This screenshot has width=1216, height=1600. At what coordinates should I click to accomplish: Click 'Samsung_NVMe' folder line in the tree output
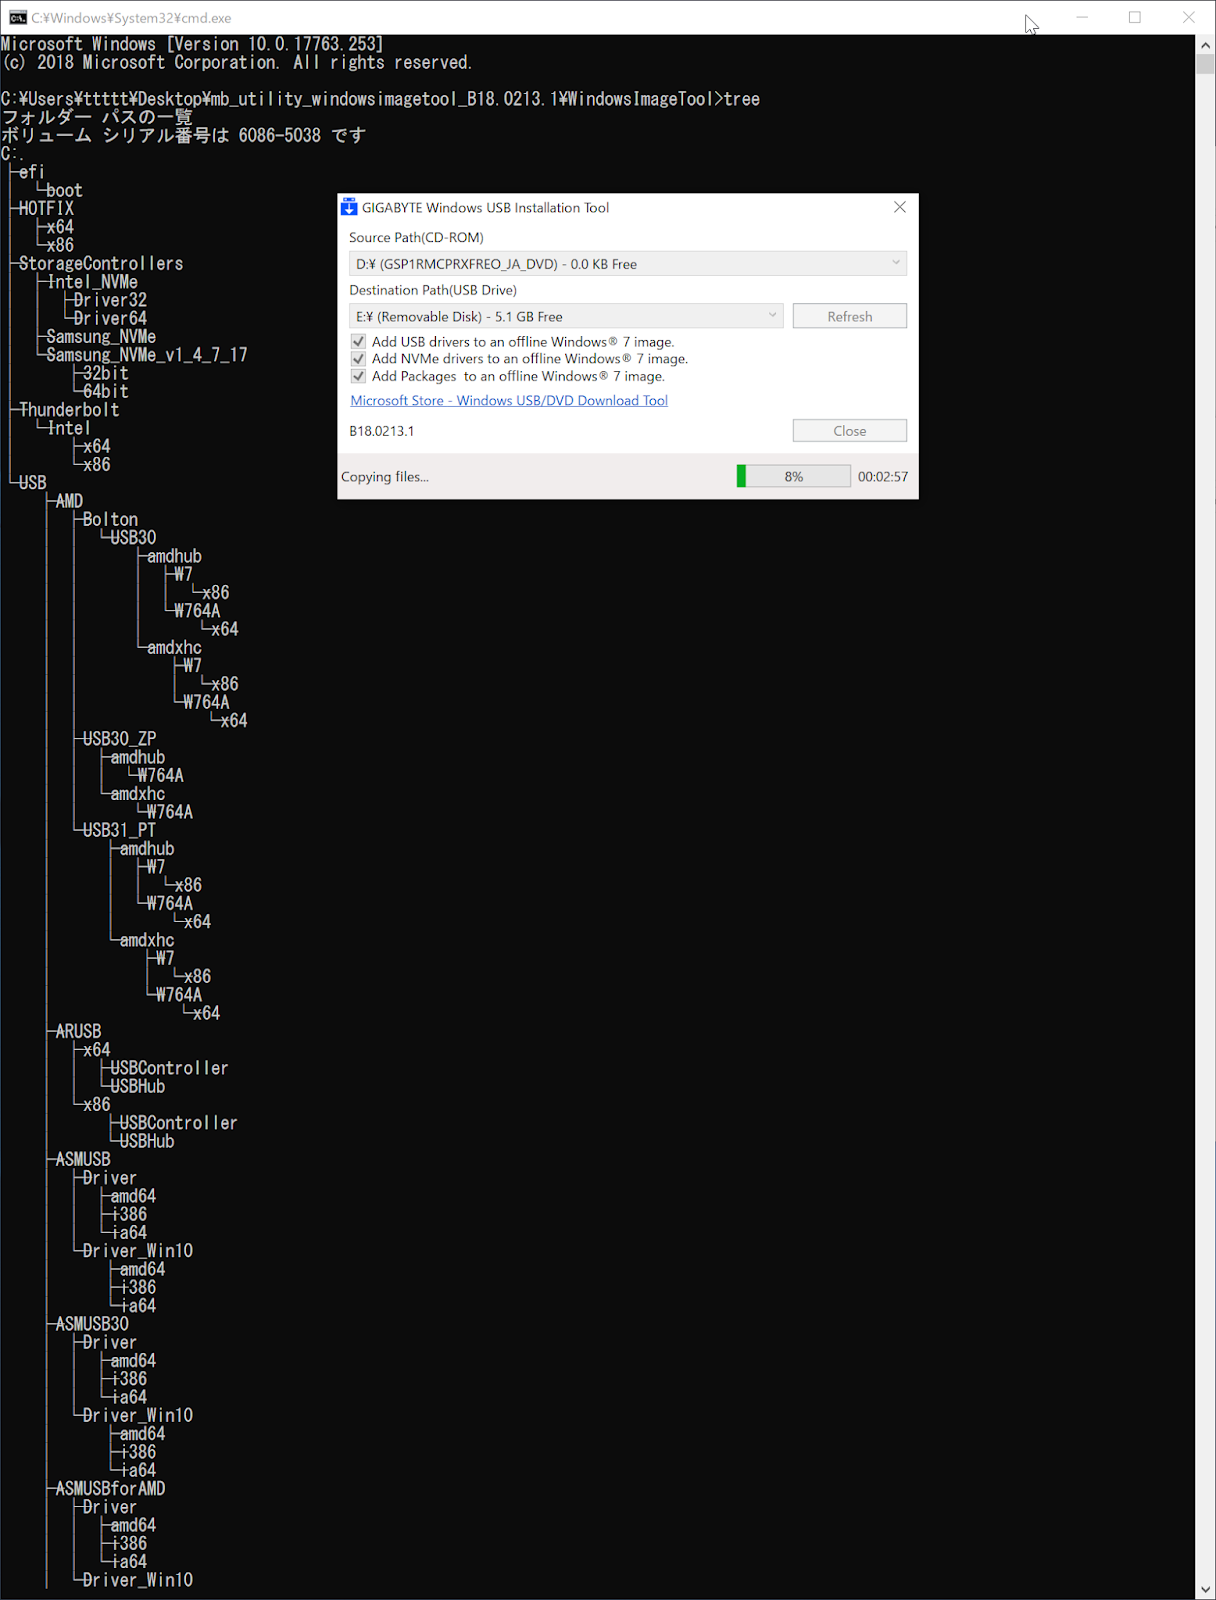(101, 337)
